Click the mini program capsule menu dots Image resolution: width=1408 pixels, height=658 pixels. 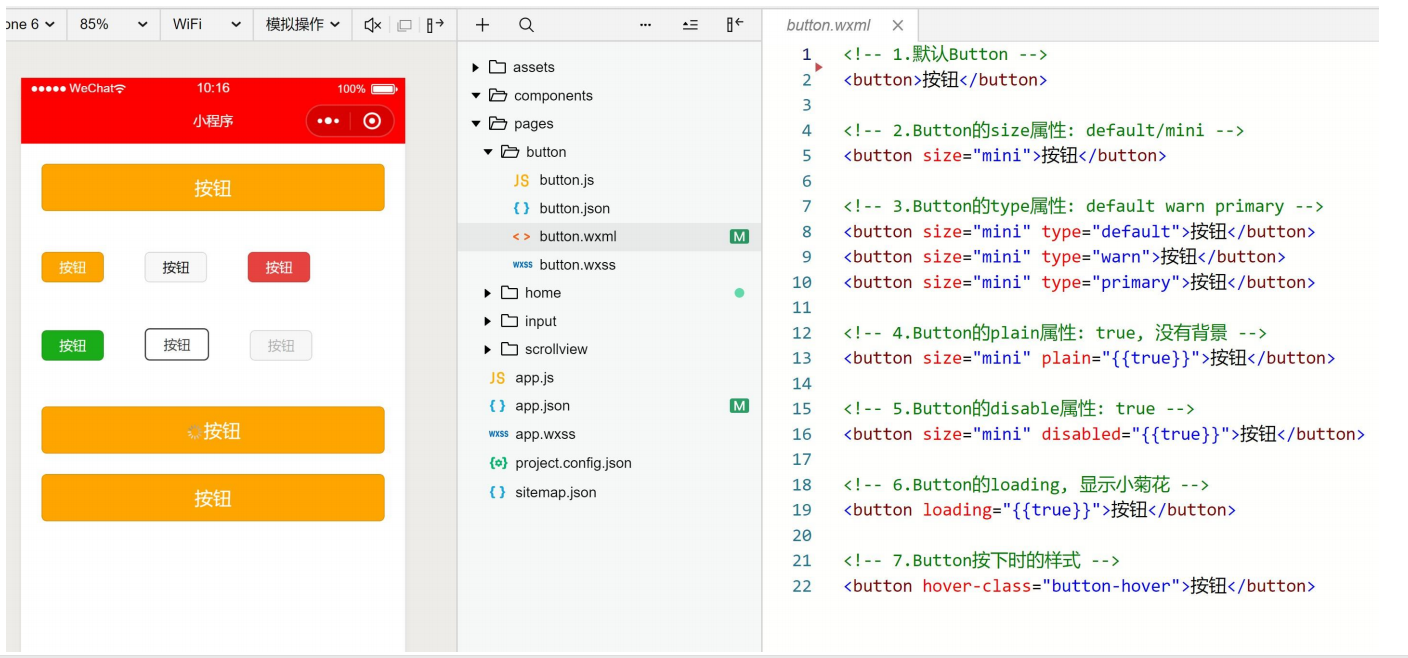(x=328, y=121)
